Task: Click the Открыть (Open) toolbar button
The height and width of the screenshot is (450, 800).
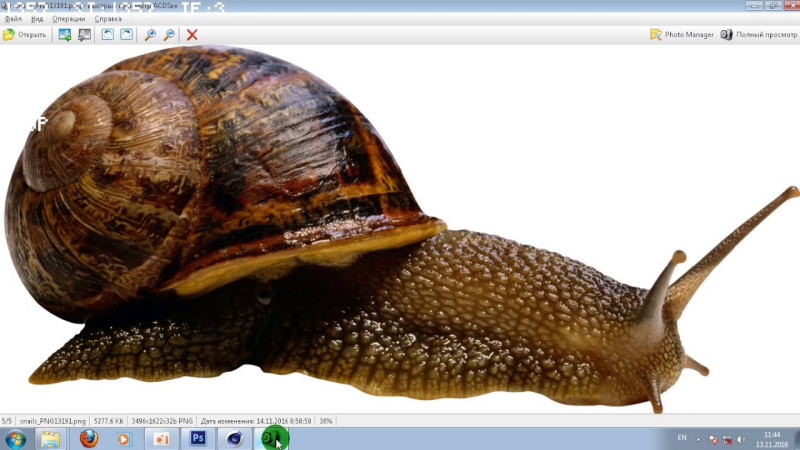Action: click(25, 35)
